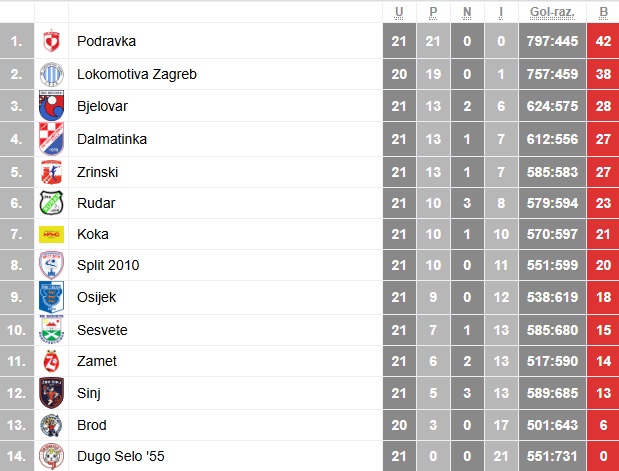Click the Bjelovar team logo
This screenshot has width=619, height=471.
[51, 106]
